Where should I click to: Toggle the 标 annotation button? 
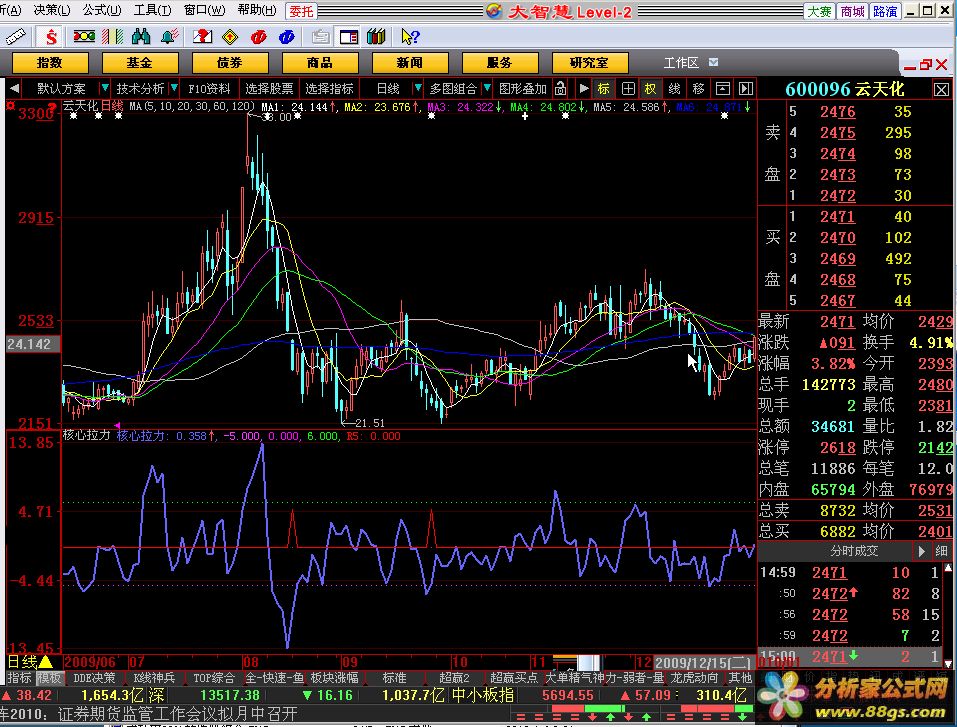pos(604,89)
